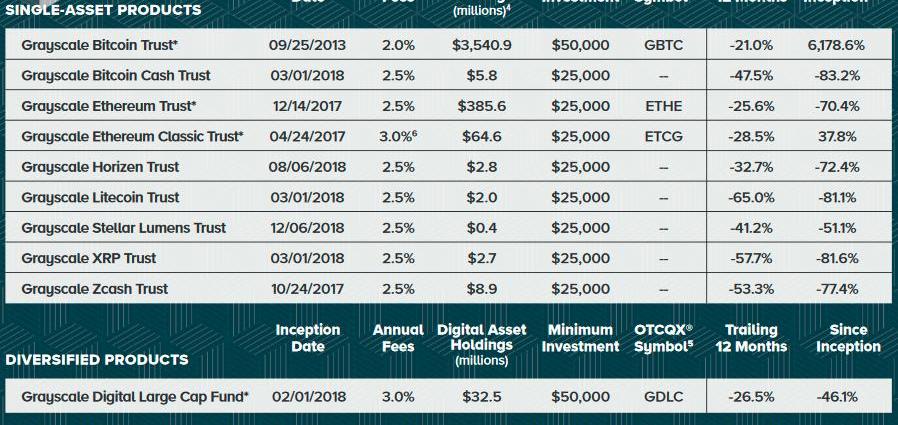The height and width of the screenshot is (425, 898).
Task: Open Grayscale Stellar Lumens Trust entry
Action: pyautogui.click(x=124, y=228)
